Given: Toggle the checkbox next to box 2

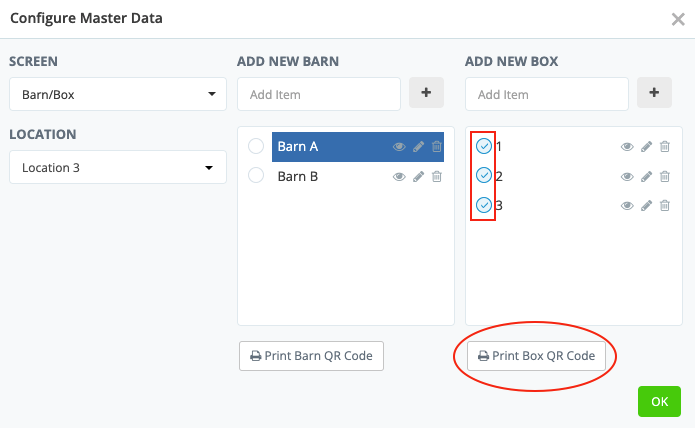Looking at the screenshot, I should tap(484, 176).
